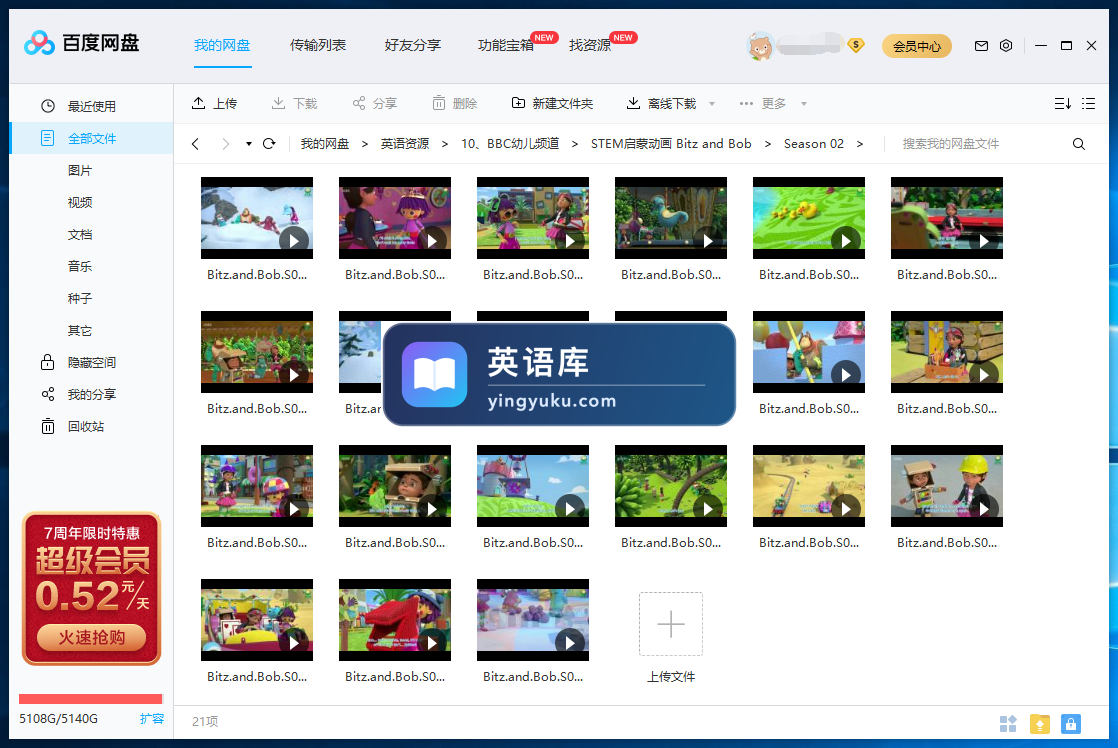Click the sort order icon
The image size is (1118, 748).
1062,103
